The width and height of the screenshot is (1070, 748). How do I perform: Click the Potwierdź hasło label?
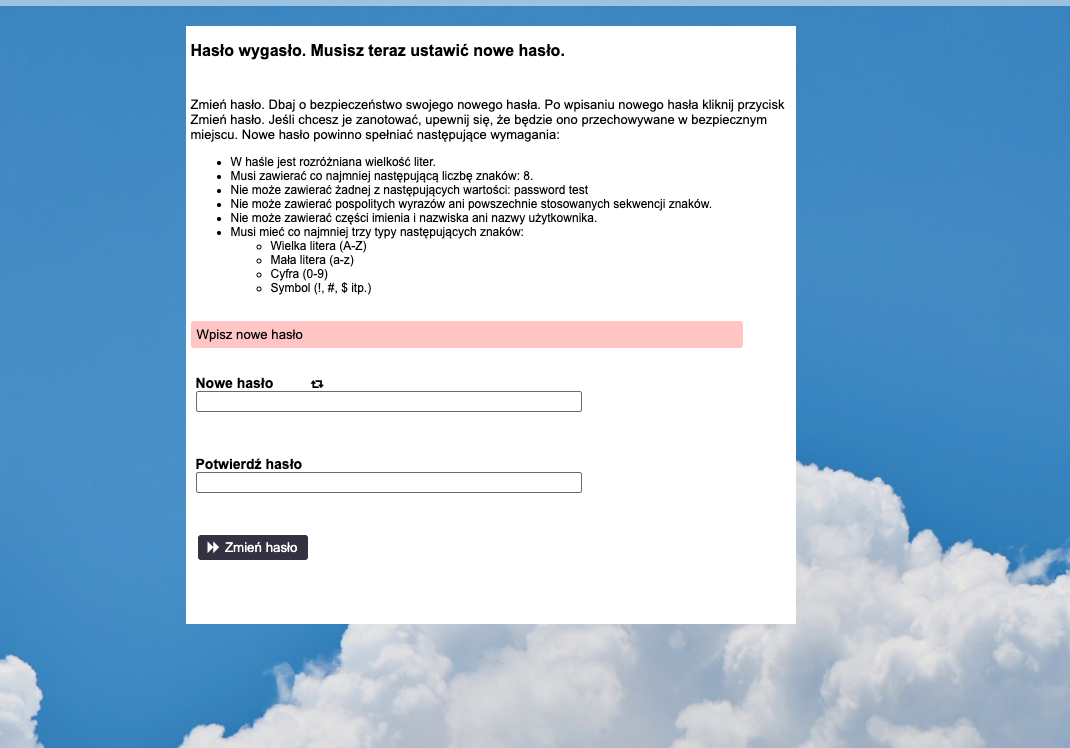[249, 464]
